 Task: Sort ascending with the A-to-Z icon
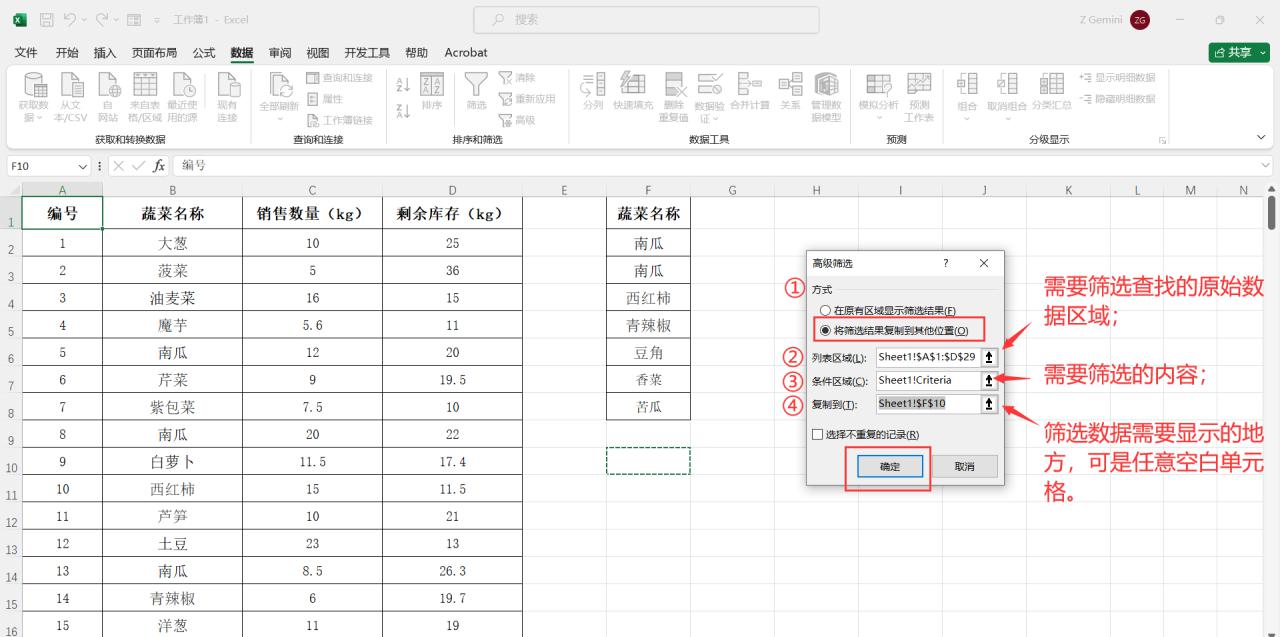[403, 86]
